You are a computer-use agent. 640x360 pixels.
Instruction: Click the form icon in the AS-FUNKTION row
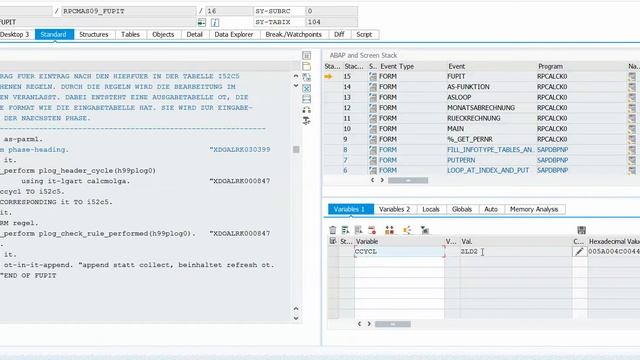373,87
